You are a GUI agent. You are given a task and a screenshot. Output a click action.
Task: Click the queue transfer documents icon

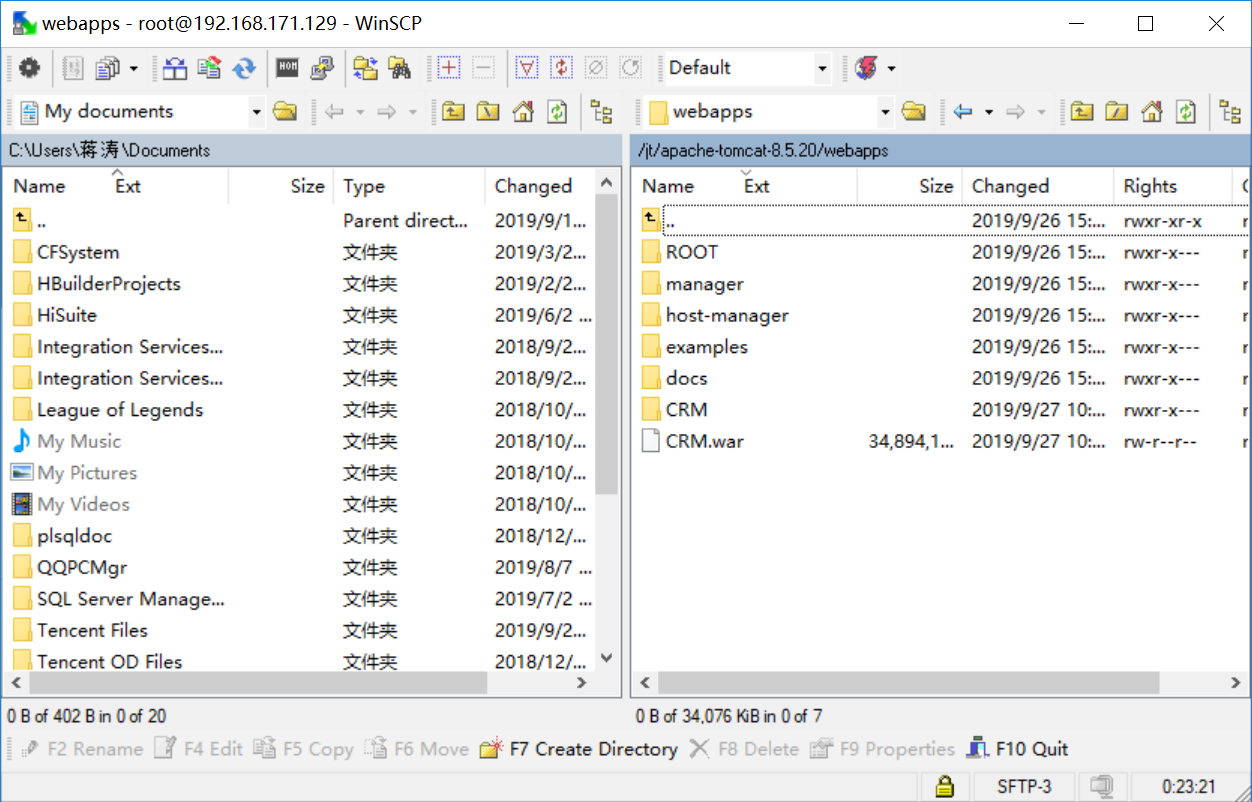pos(107,68)
